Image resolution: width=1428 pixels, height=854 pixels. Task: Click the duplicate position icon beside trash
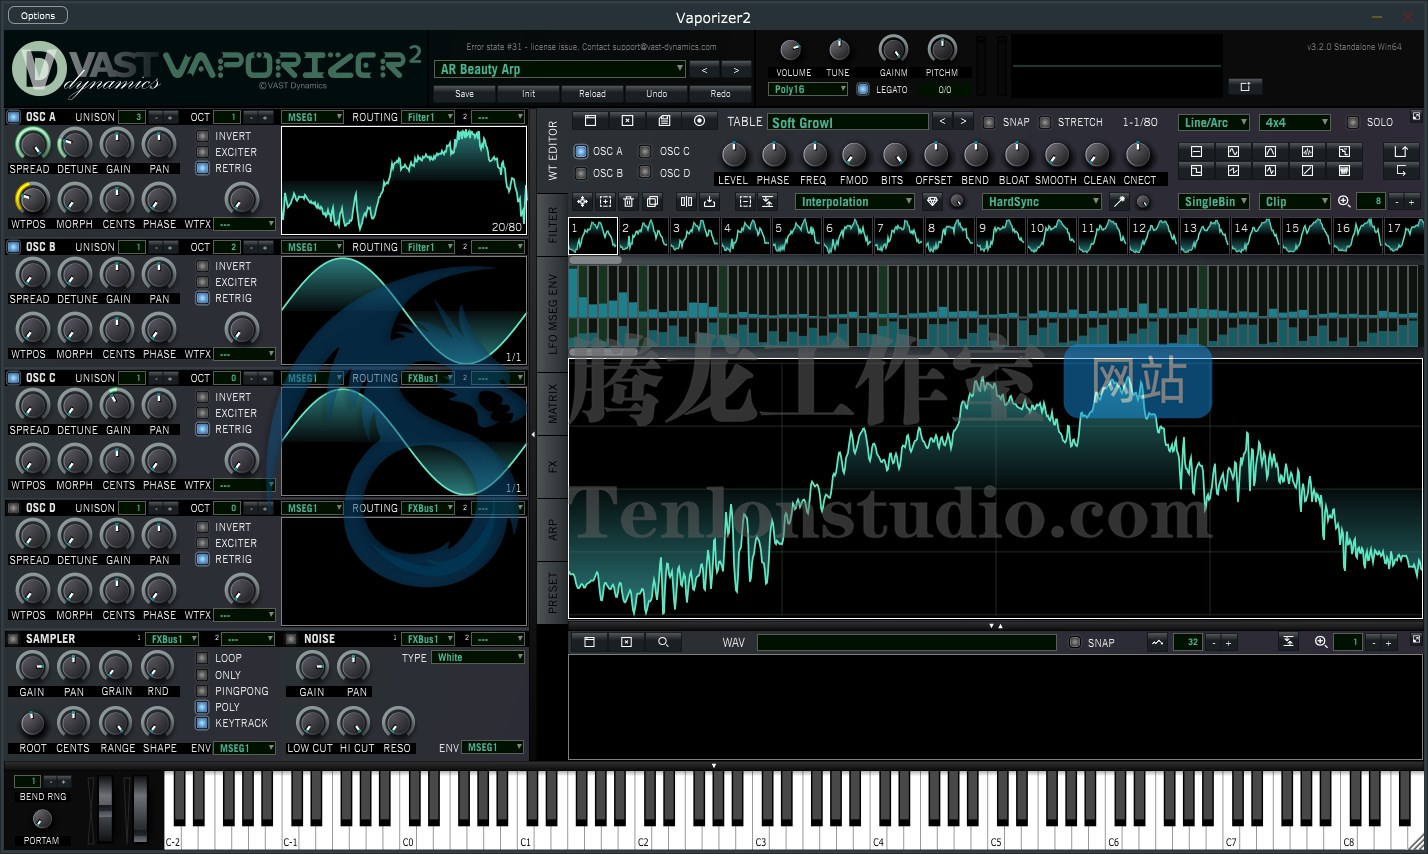click(652, 201)
